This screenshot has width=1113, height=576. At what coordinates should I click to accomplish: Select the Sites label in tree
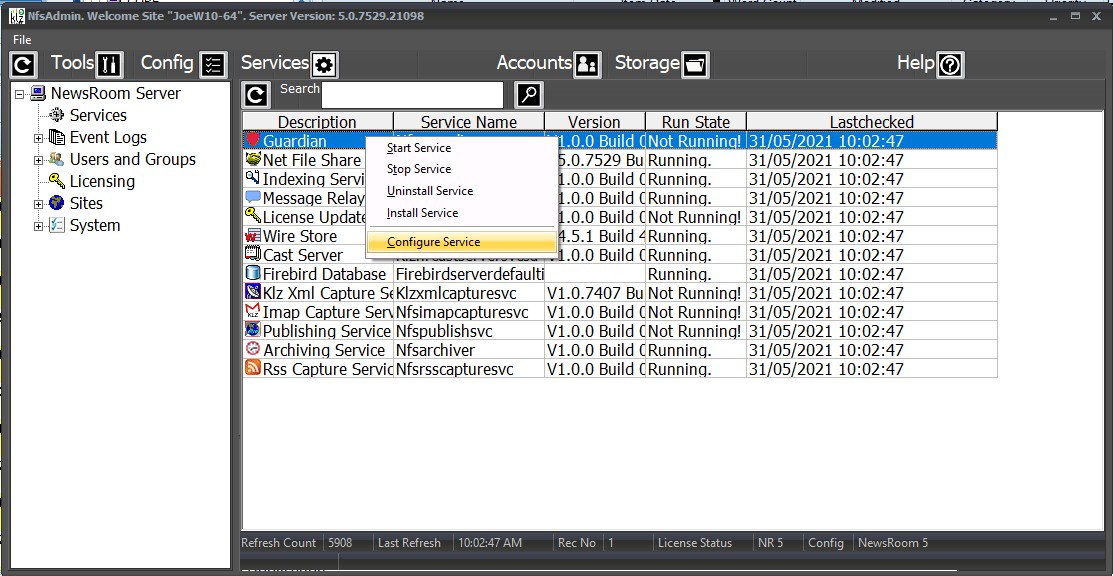[86, 204]
